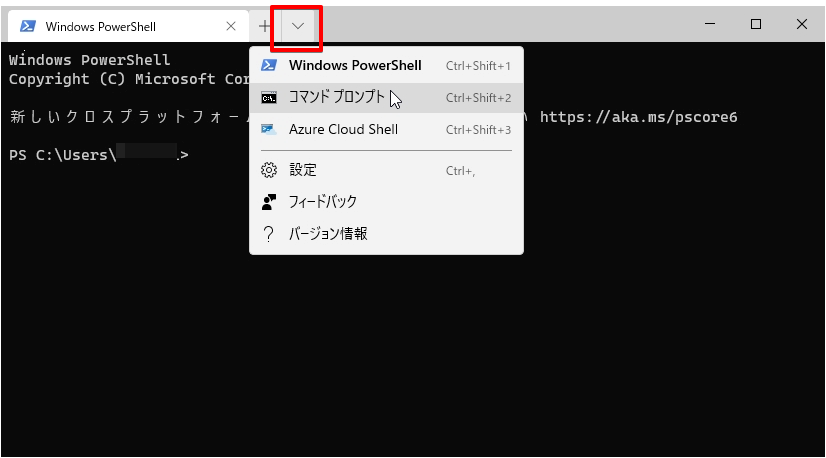Click the PowerShell icon in the menu
The height and width of the screenshot is (458, 826).
[x=269, y=65]
